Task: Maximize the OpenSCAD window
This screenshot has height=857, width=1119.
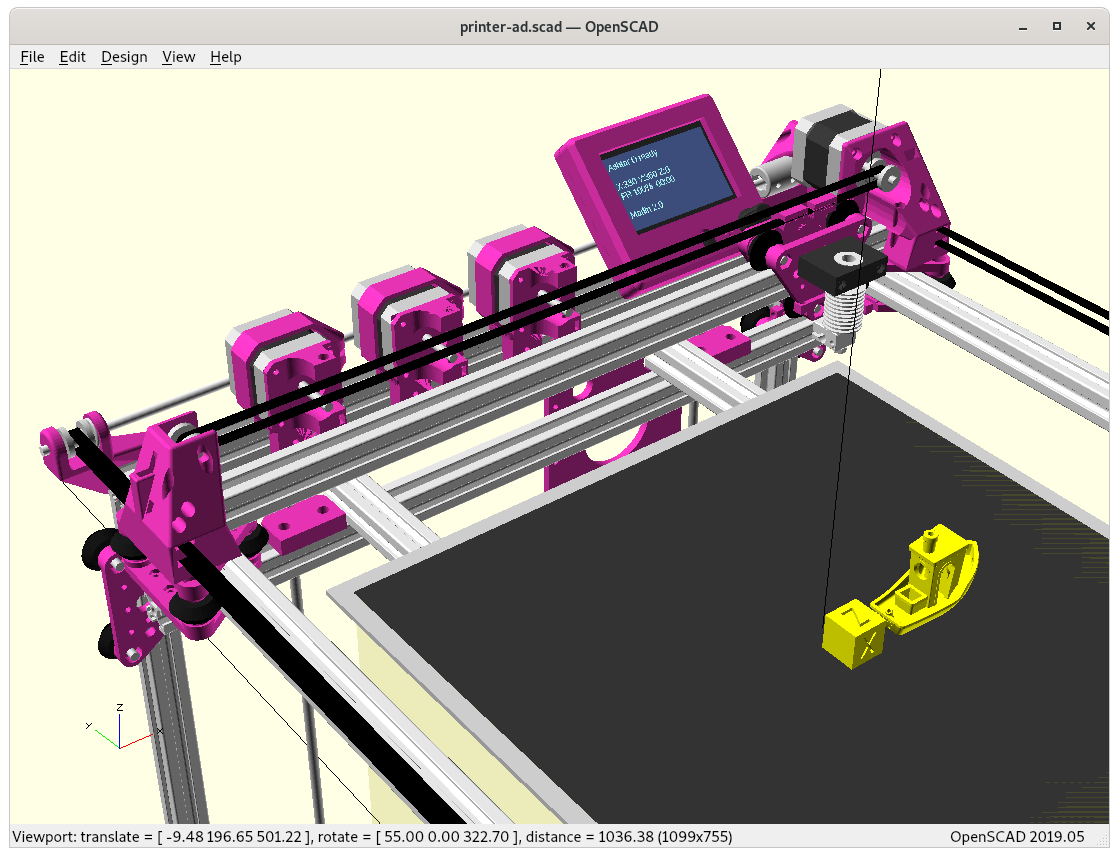Action: [x=1056, y=26]
